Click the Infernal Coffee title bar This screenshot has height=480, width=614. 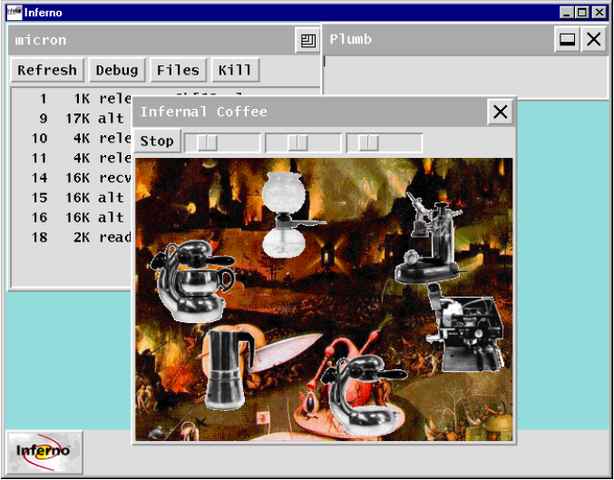(x=309, y=112)
